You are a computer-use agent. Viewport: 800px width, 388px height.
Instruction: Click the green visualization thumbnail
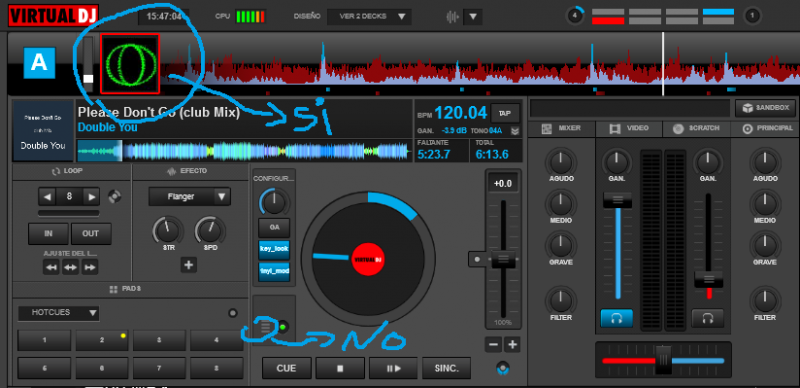coord(130,64)
